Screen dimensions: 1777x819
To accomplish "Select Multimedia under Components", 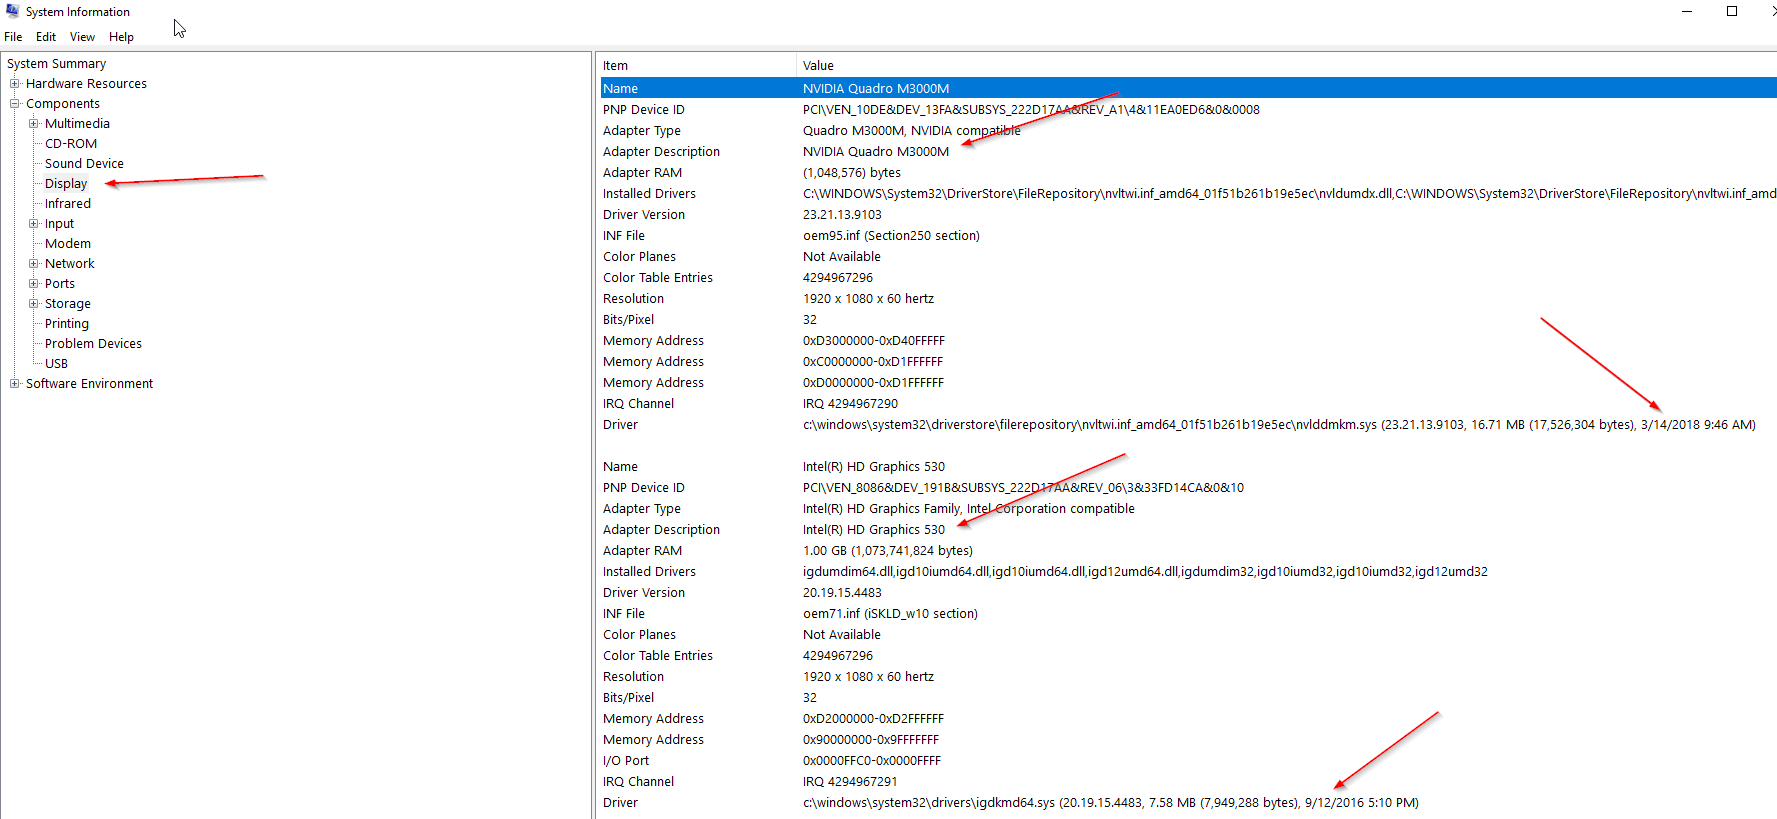I will click(77, 124).
